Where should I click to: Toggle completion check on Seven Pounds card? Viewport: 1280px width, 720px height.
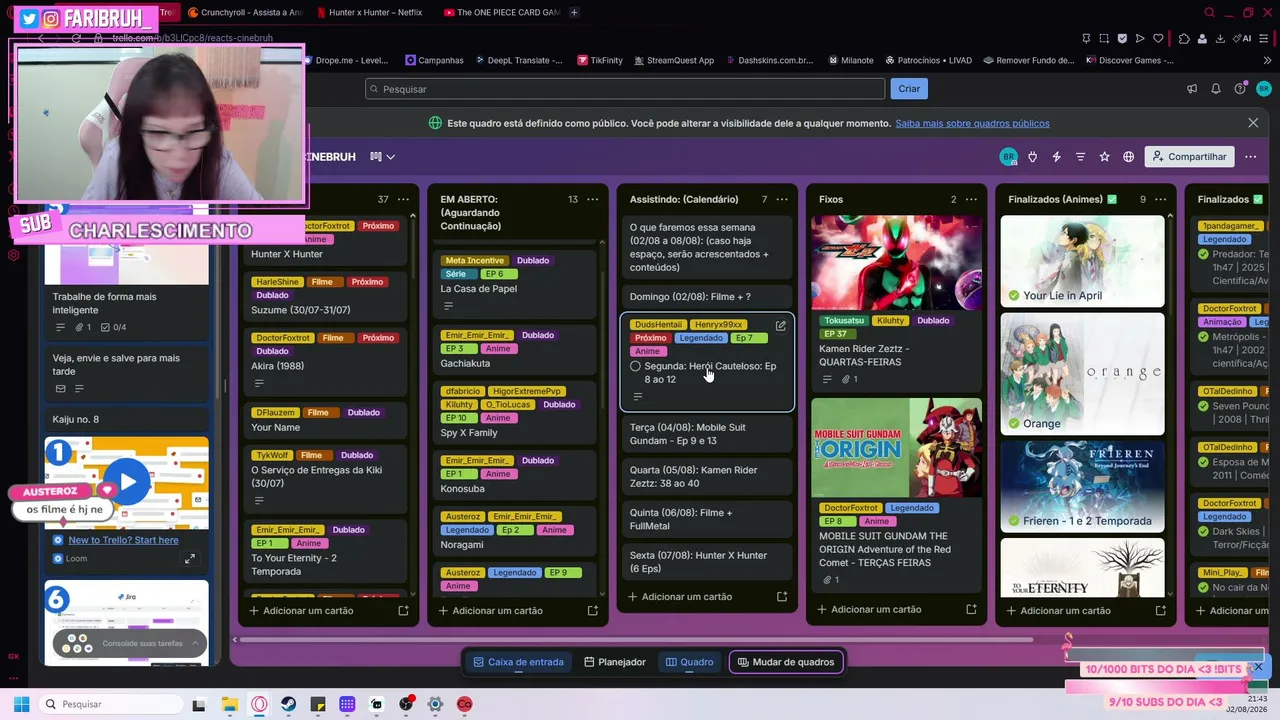[x=1204, y=406]
